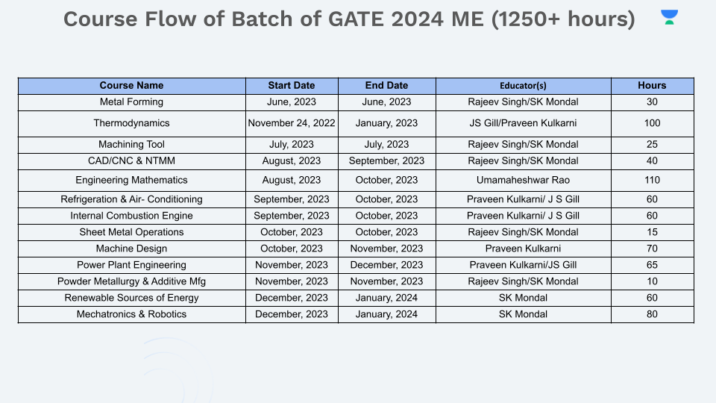Click the 110 hours cell
This screenshot has height=403, width=716.
pyautogui.click(x=652, y=180)
